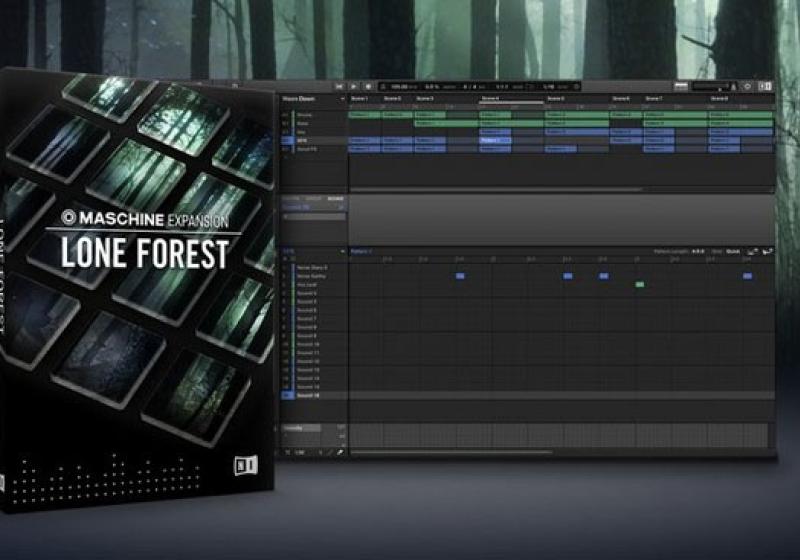Select the Drums group row
Image resolution: width=800 pixels, height=560 pixels.
coord(314,115)
